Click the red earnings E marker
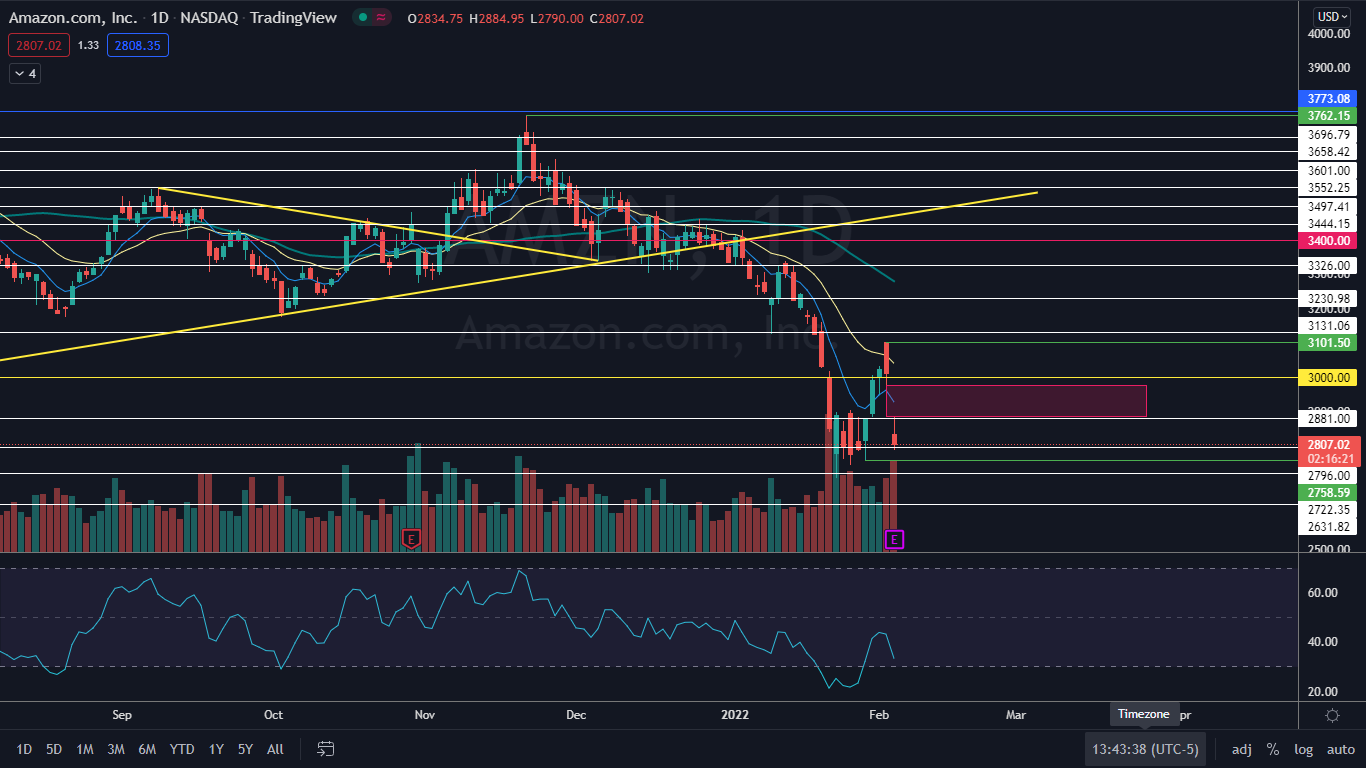Screen dimensions: 1366x768 [x=410, y=539]
